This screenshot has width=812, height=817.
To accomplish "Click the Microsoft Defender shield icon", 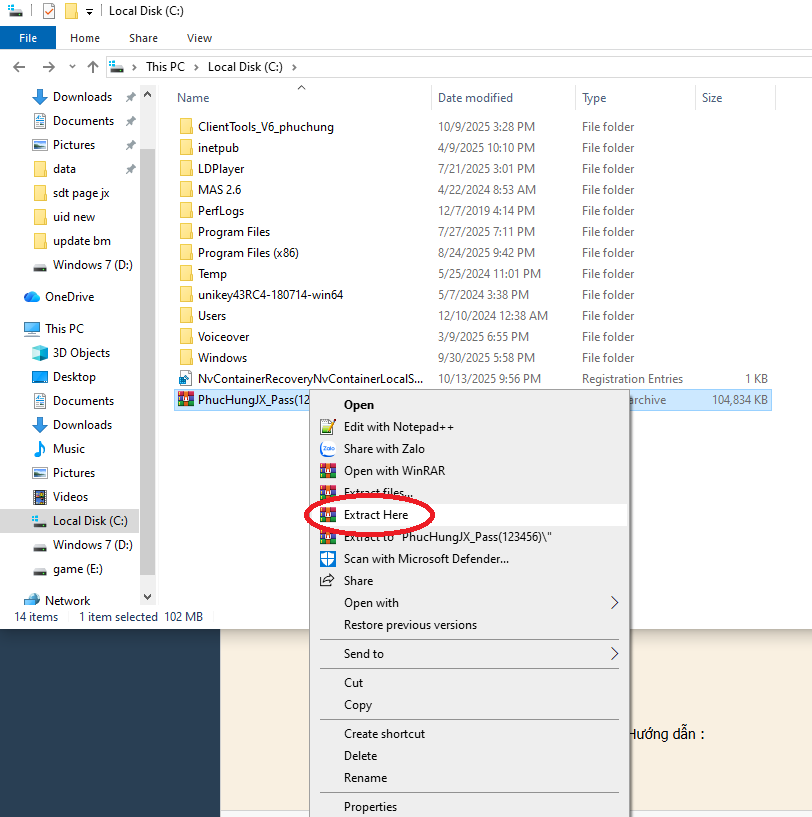I will coord(327,559).
